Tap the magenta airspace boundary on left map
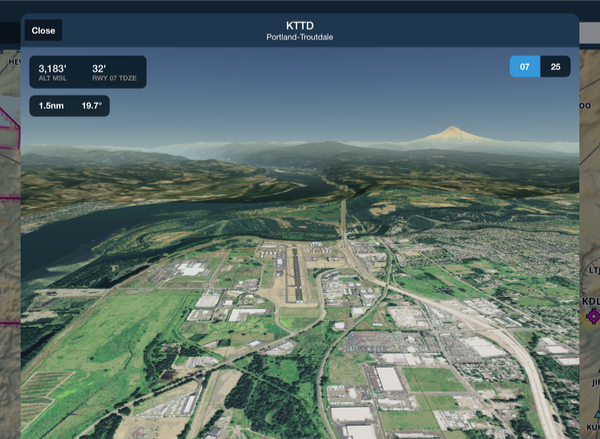 8,130
